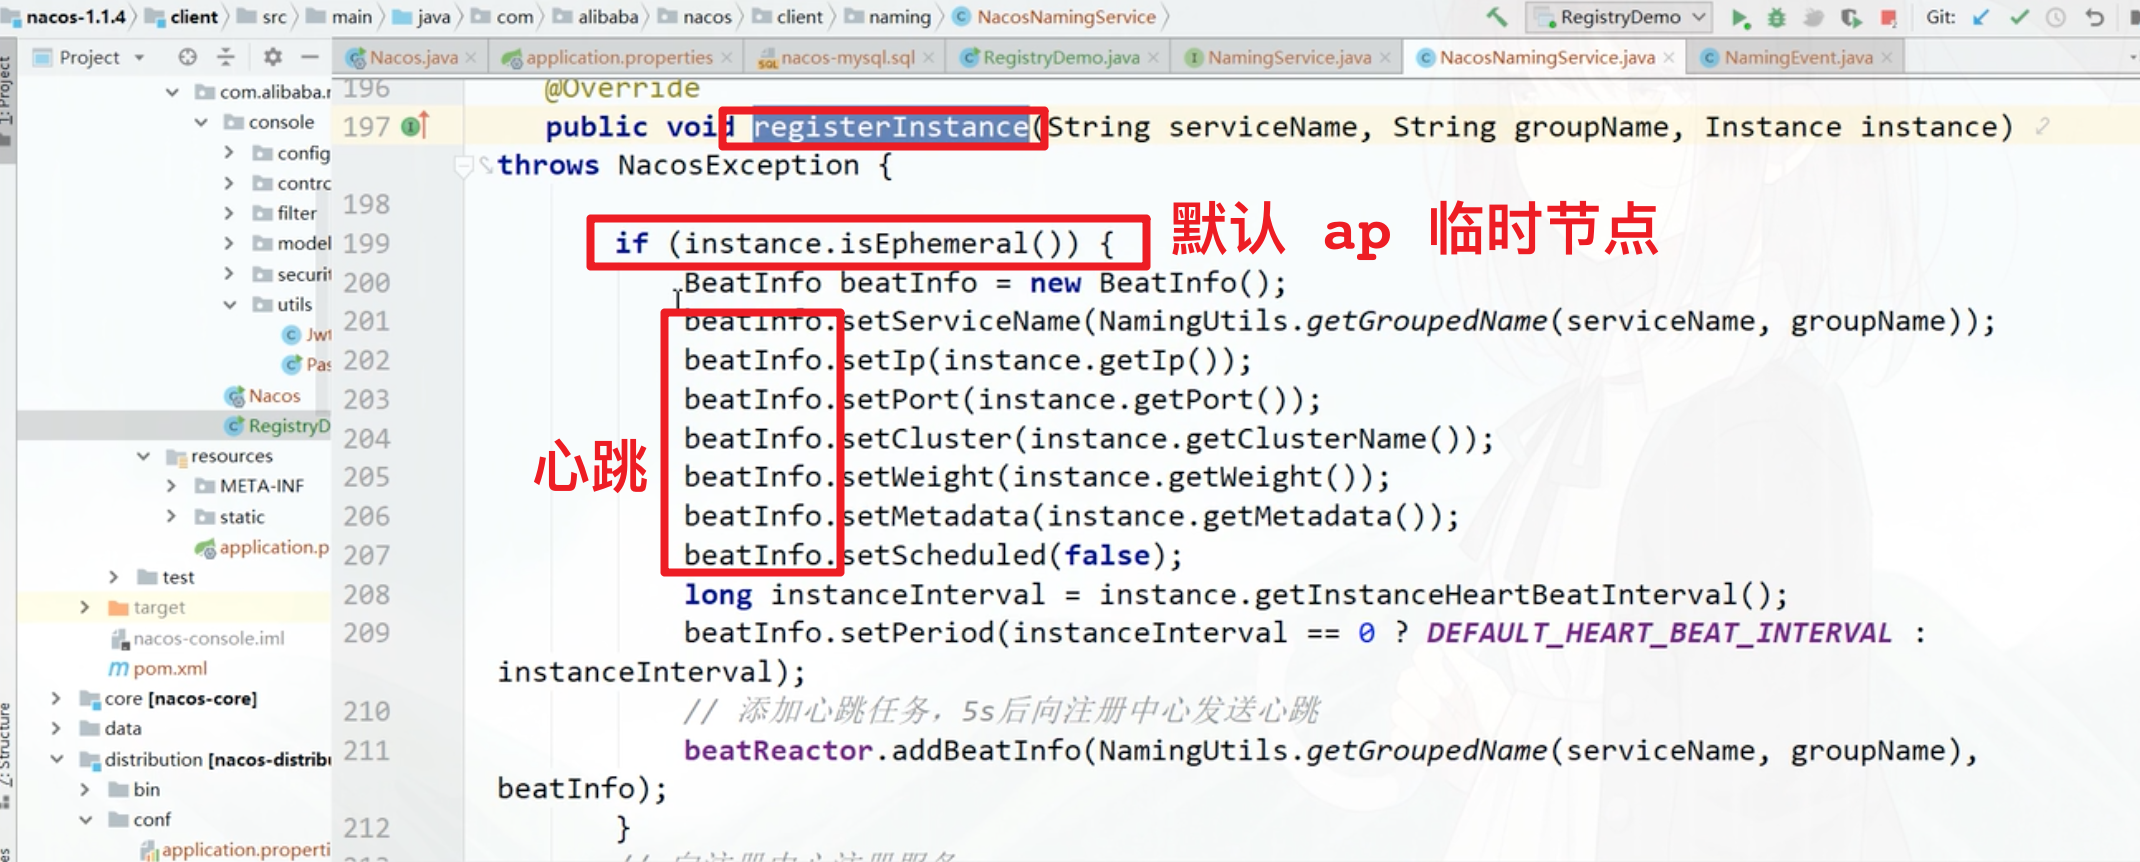Hide the Project panel with minus icon
The image size is (2140, 862).
(310, 57)
